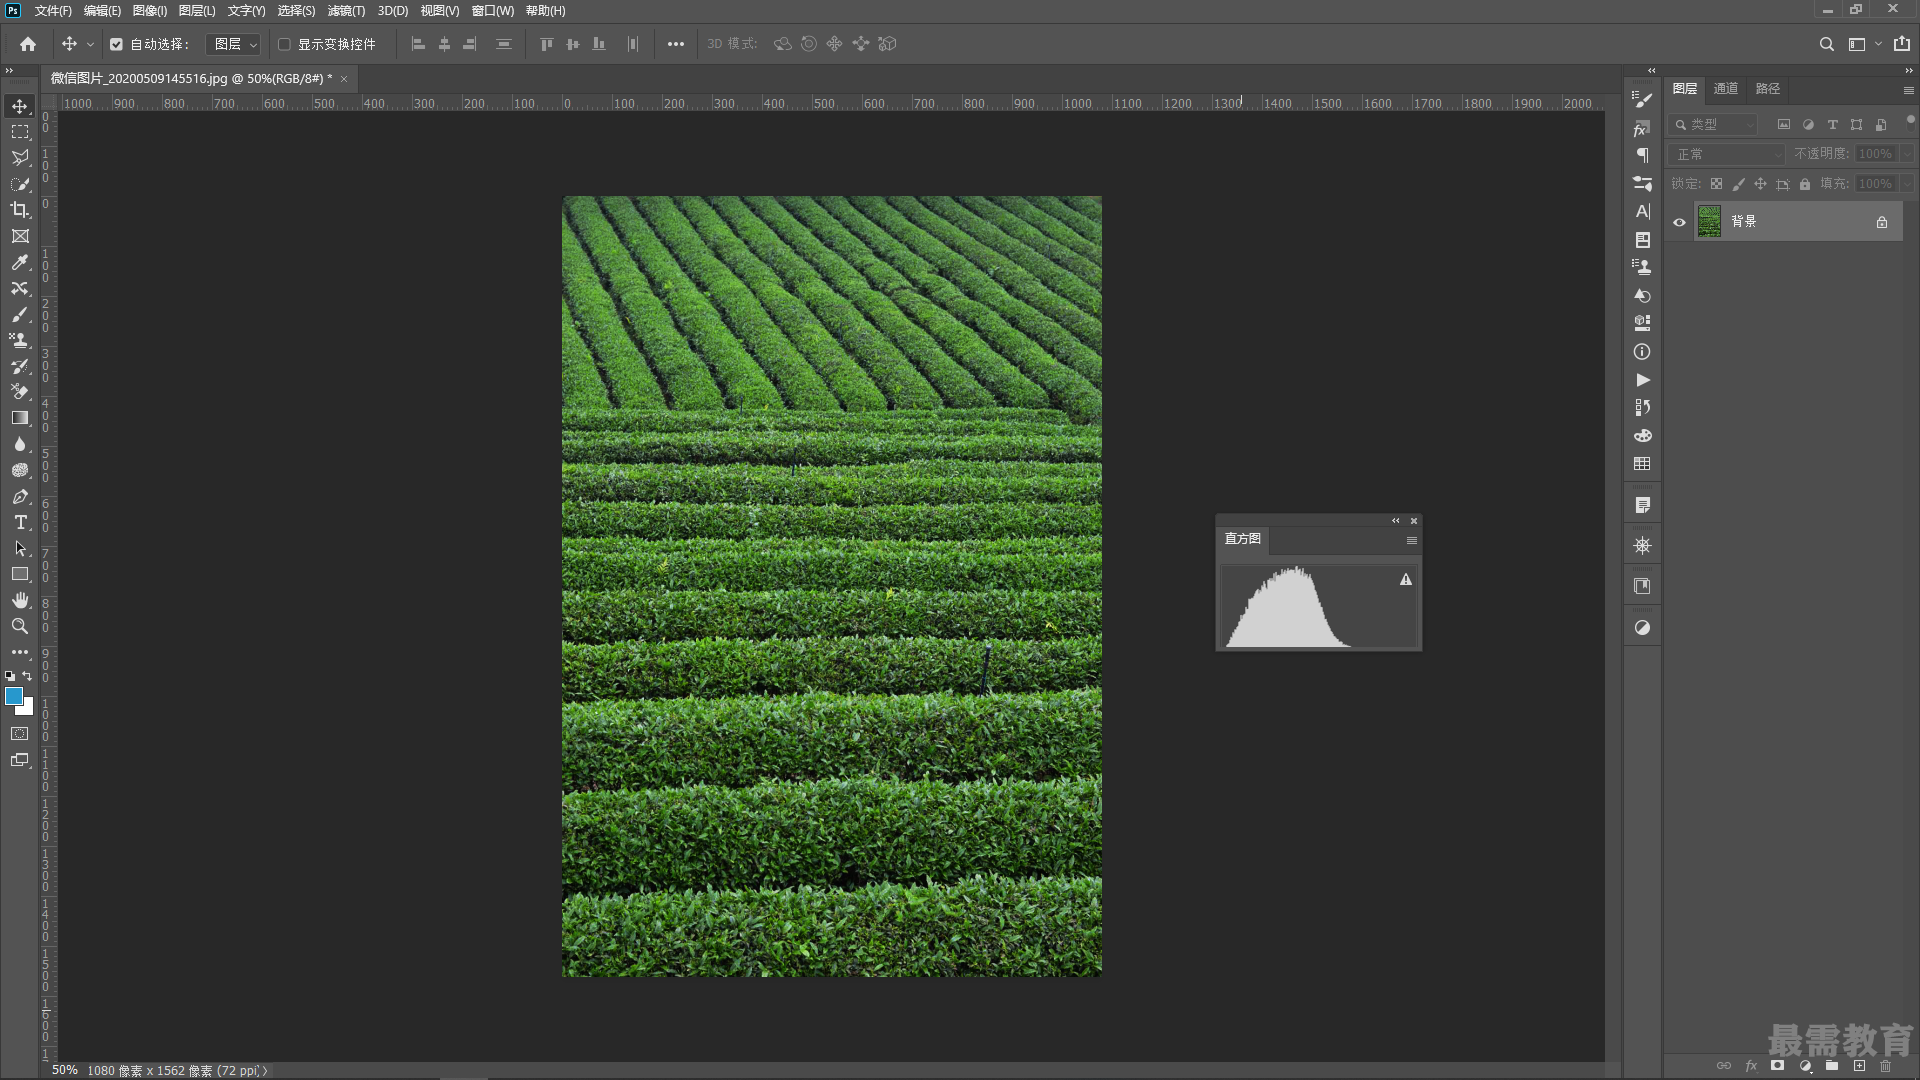Viewport: 1920px width, 1080px height.
Task: Hide the 背景 layer visibility eye
Action: coord(1680,222)
